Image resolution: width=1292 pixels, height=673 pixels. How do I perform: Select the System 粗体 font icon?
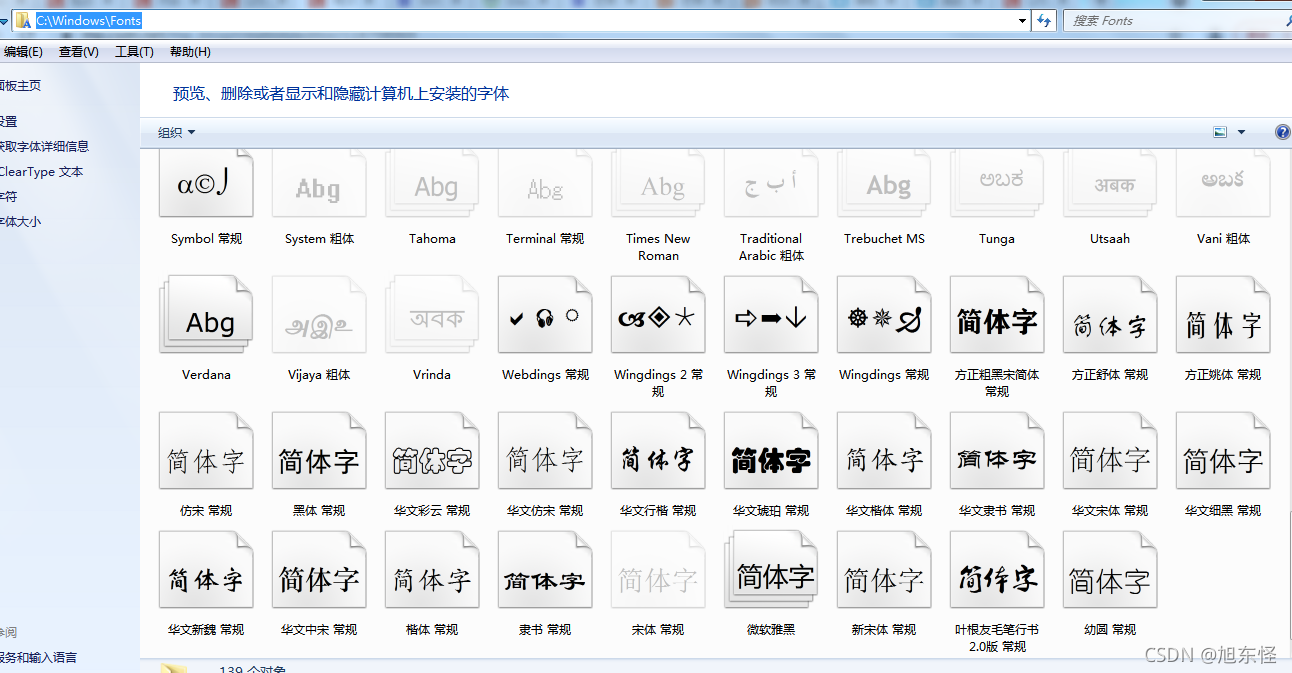click(319, 185)
